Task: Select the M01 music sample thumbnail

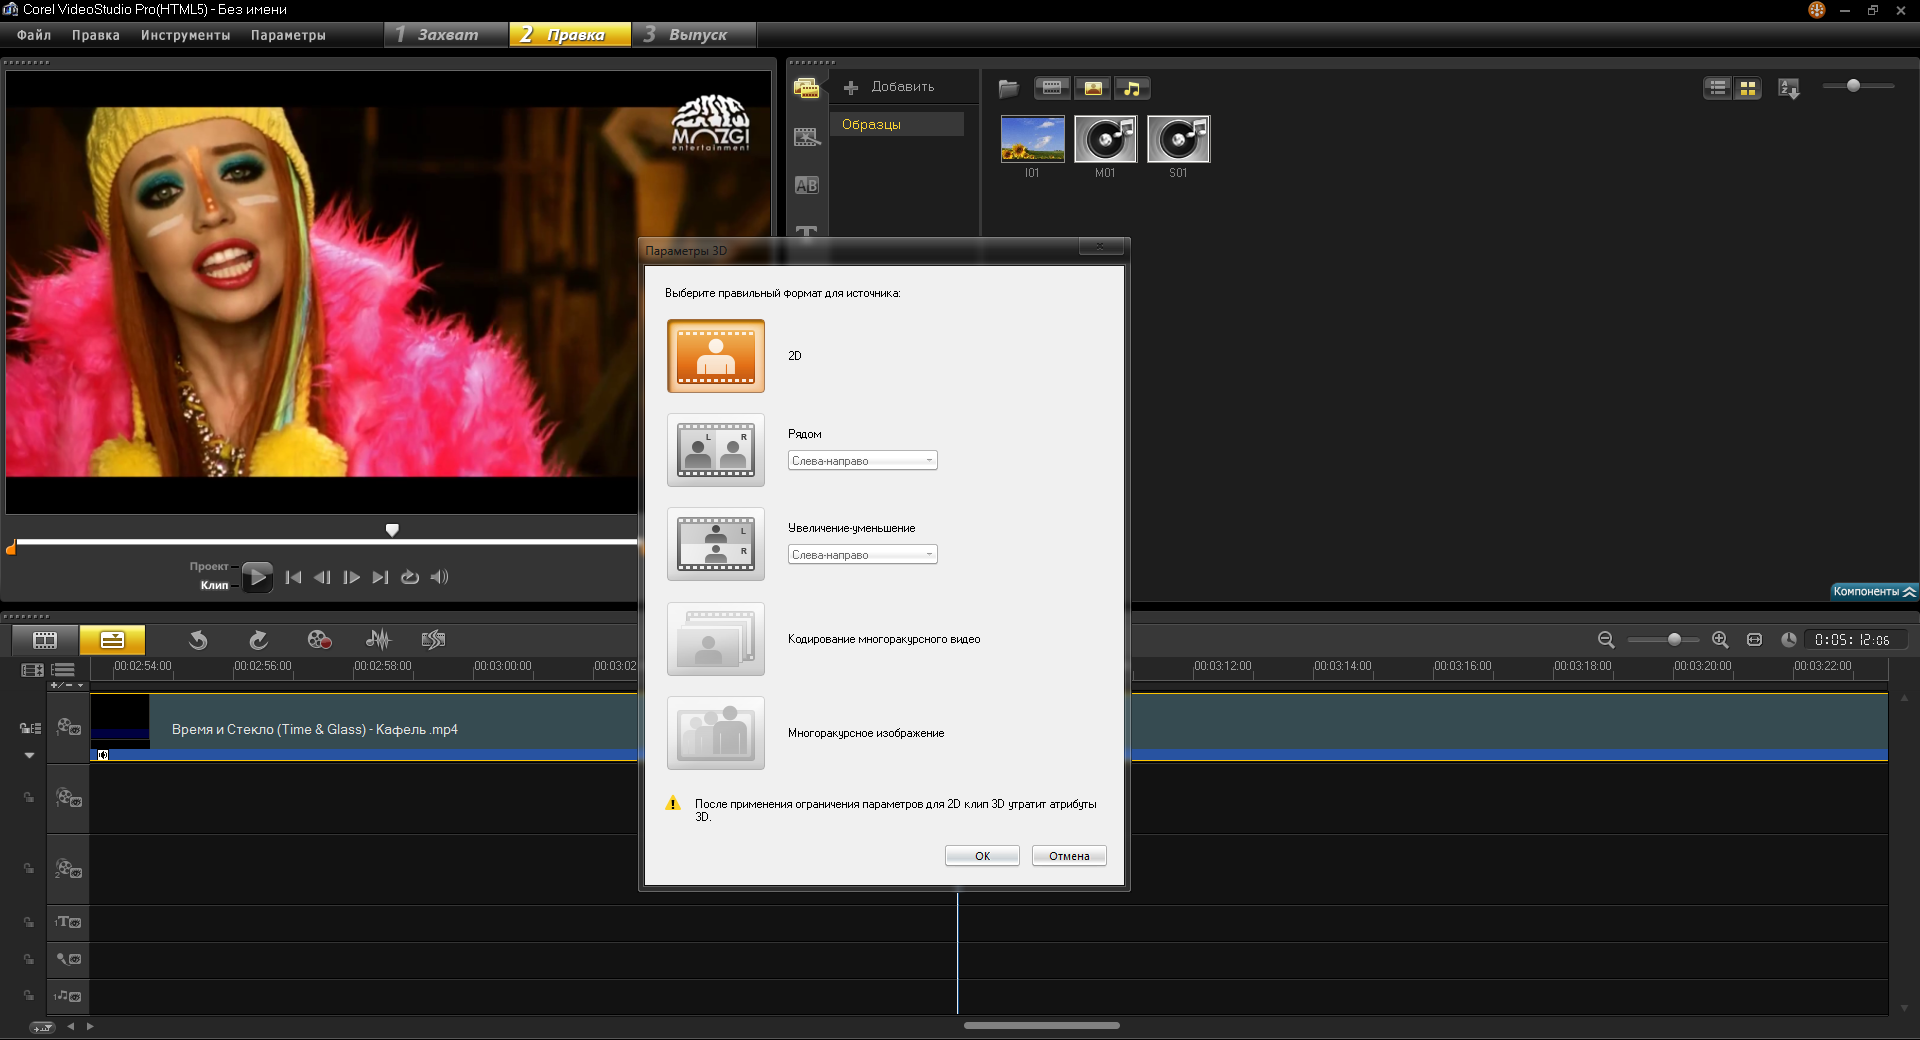Action: [x=1105, y=139]
